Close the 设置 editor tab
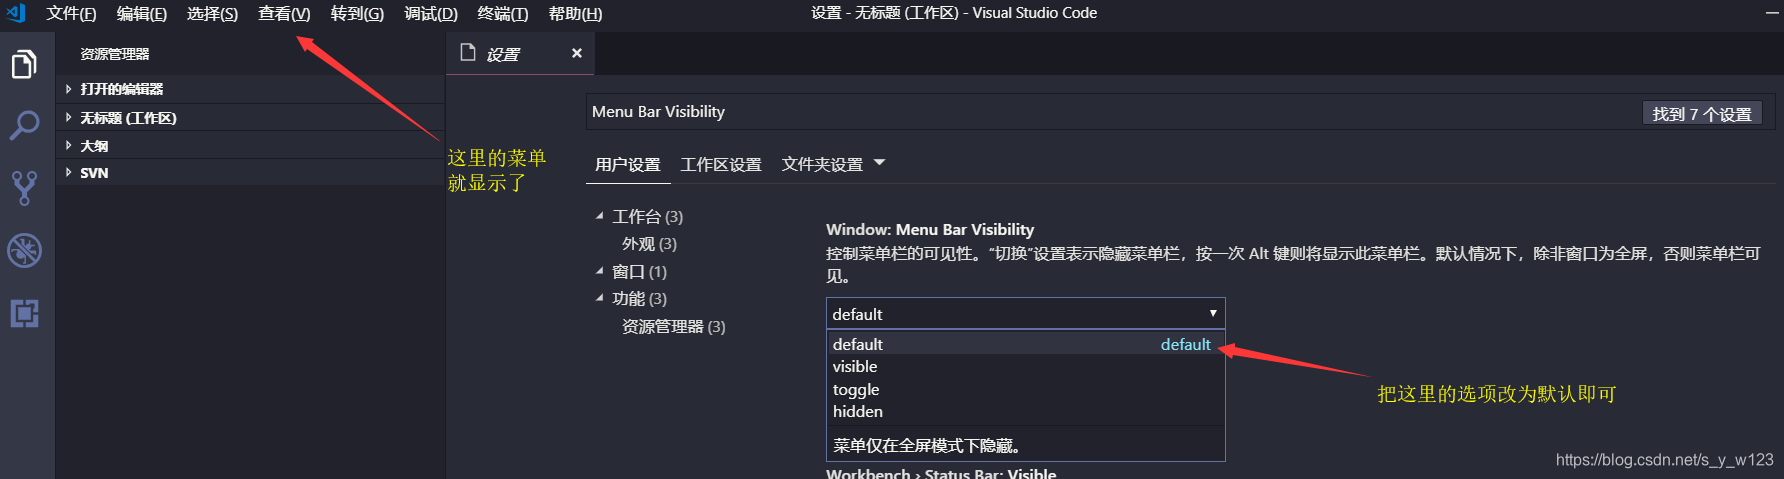Viewport: 1784px width, 479px height. coord(577,53)
